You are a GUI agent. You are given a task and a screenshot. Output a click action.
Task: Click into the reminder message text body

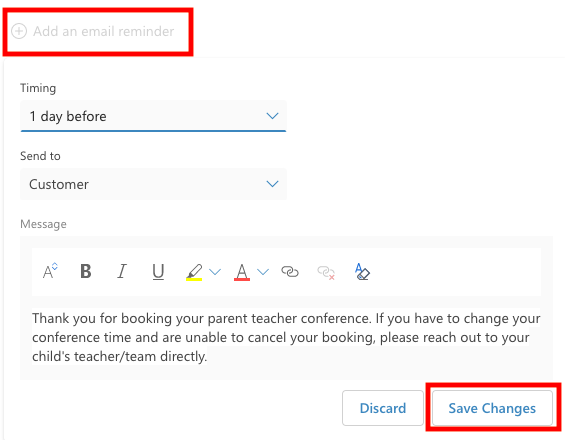coord(286,337)
